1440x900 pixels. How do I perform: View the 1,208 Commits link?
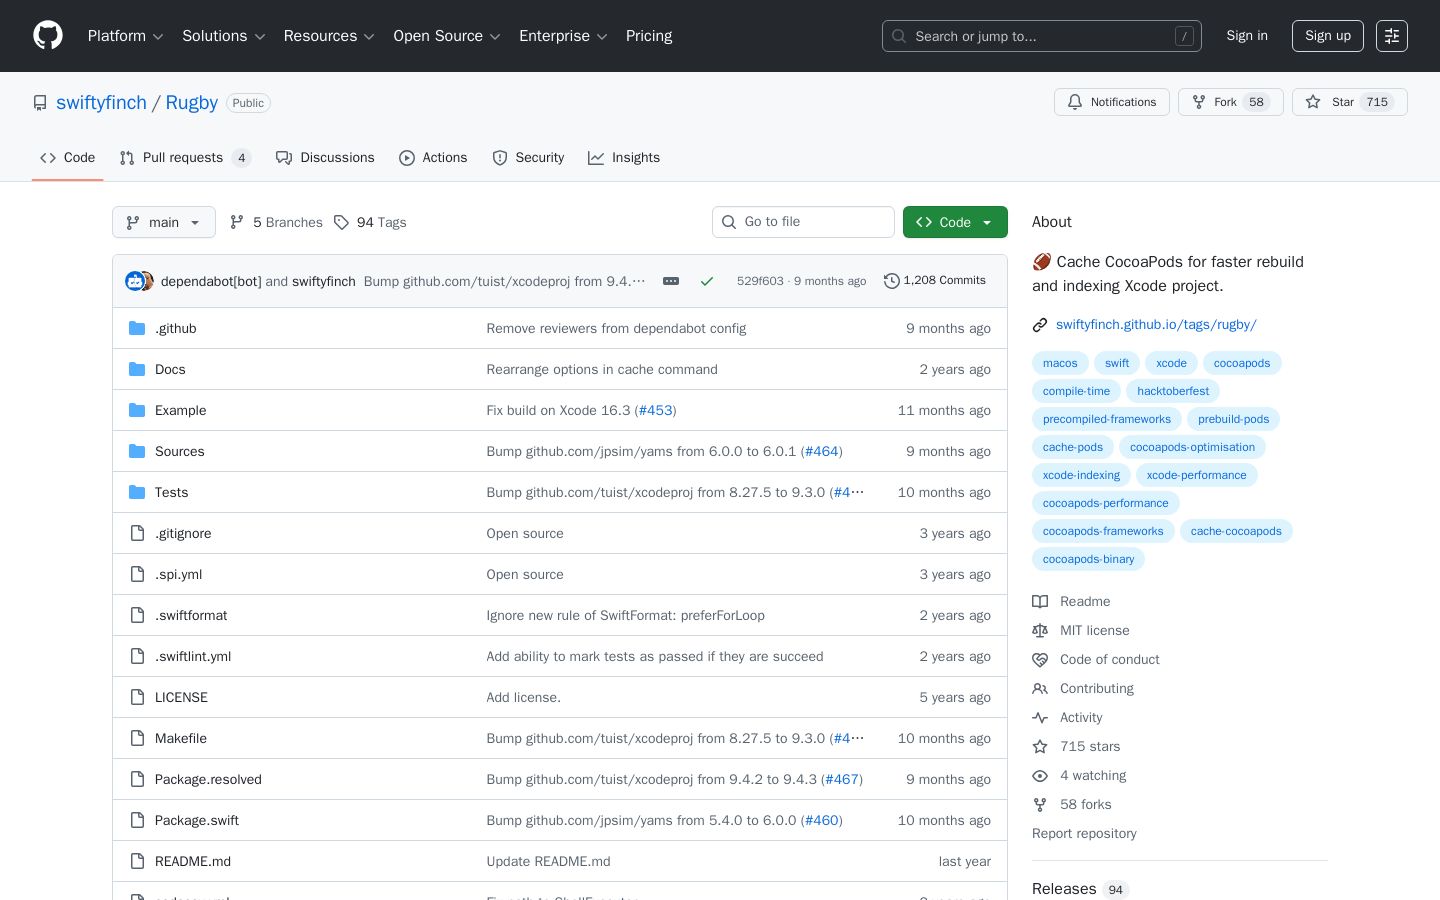[935, 281]
